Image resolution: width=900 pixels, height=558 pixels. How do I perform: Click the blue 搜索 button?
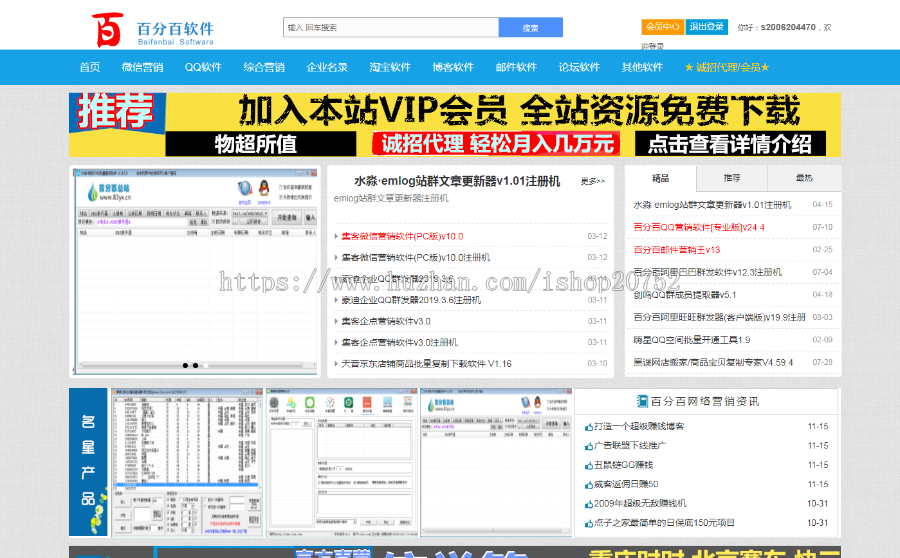pyautogui.click(x=530, y=28)
